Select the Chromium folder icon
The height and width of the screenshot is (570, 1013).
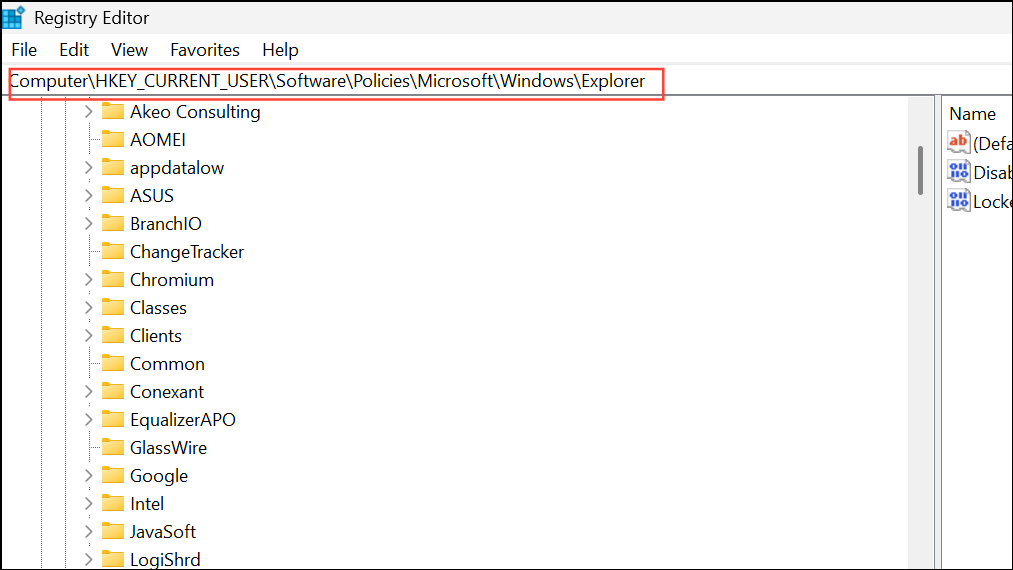coord(112,279)
